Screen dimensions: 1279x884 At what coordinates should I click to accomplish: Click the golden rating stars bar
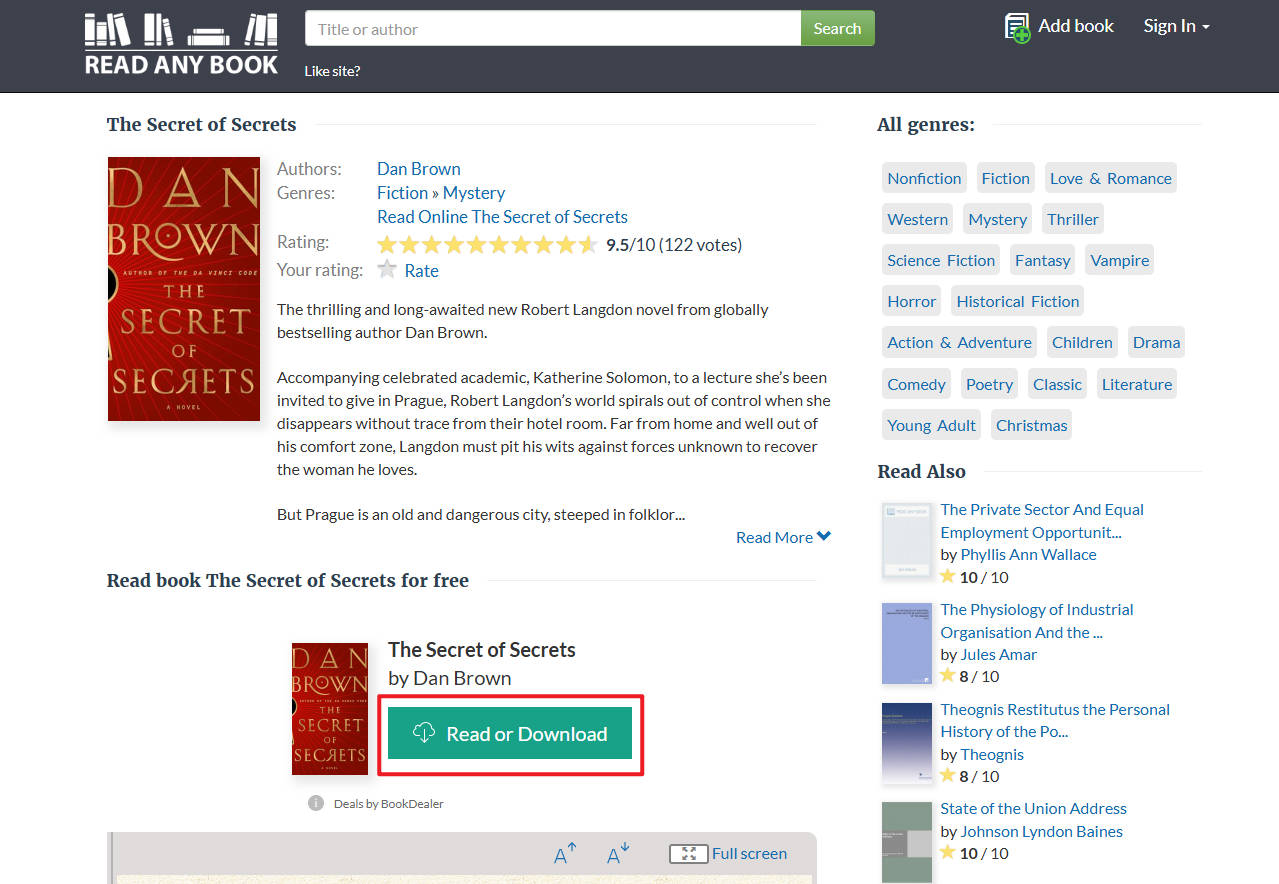click(487, 244)
